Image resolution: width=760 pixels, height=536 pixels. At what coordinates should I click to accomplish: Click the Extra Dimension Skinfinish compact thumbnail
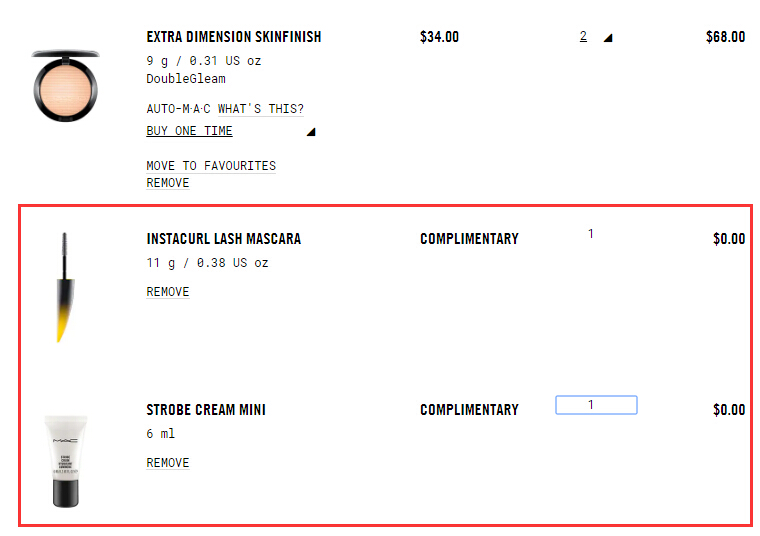tap(65, 83)
